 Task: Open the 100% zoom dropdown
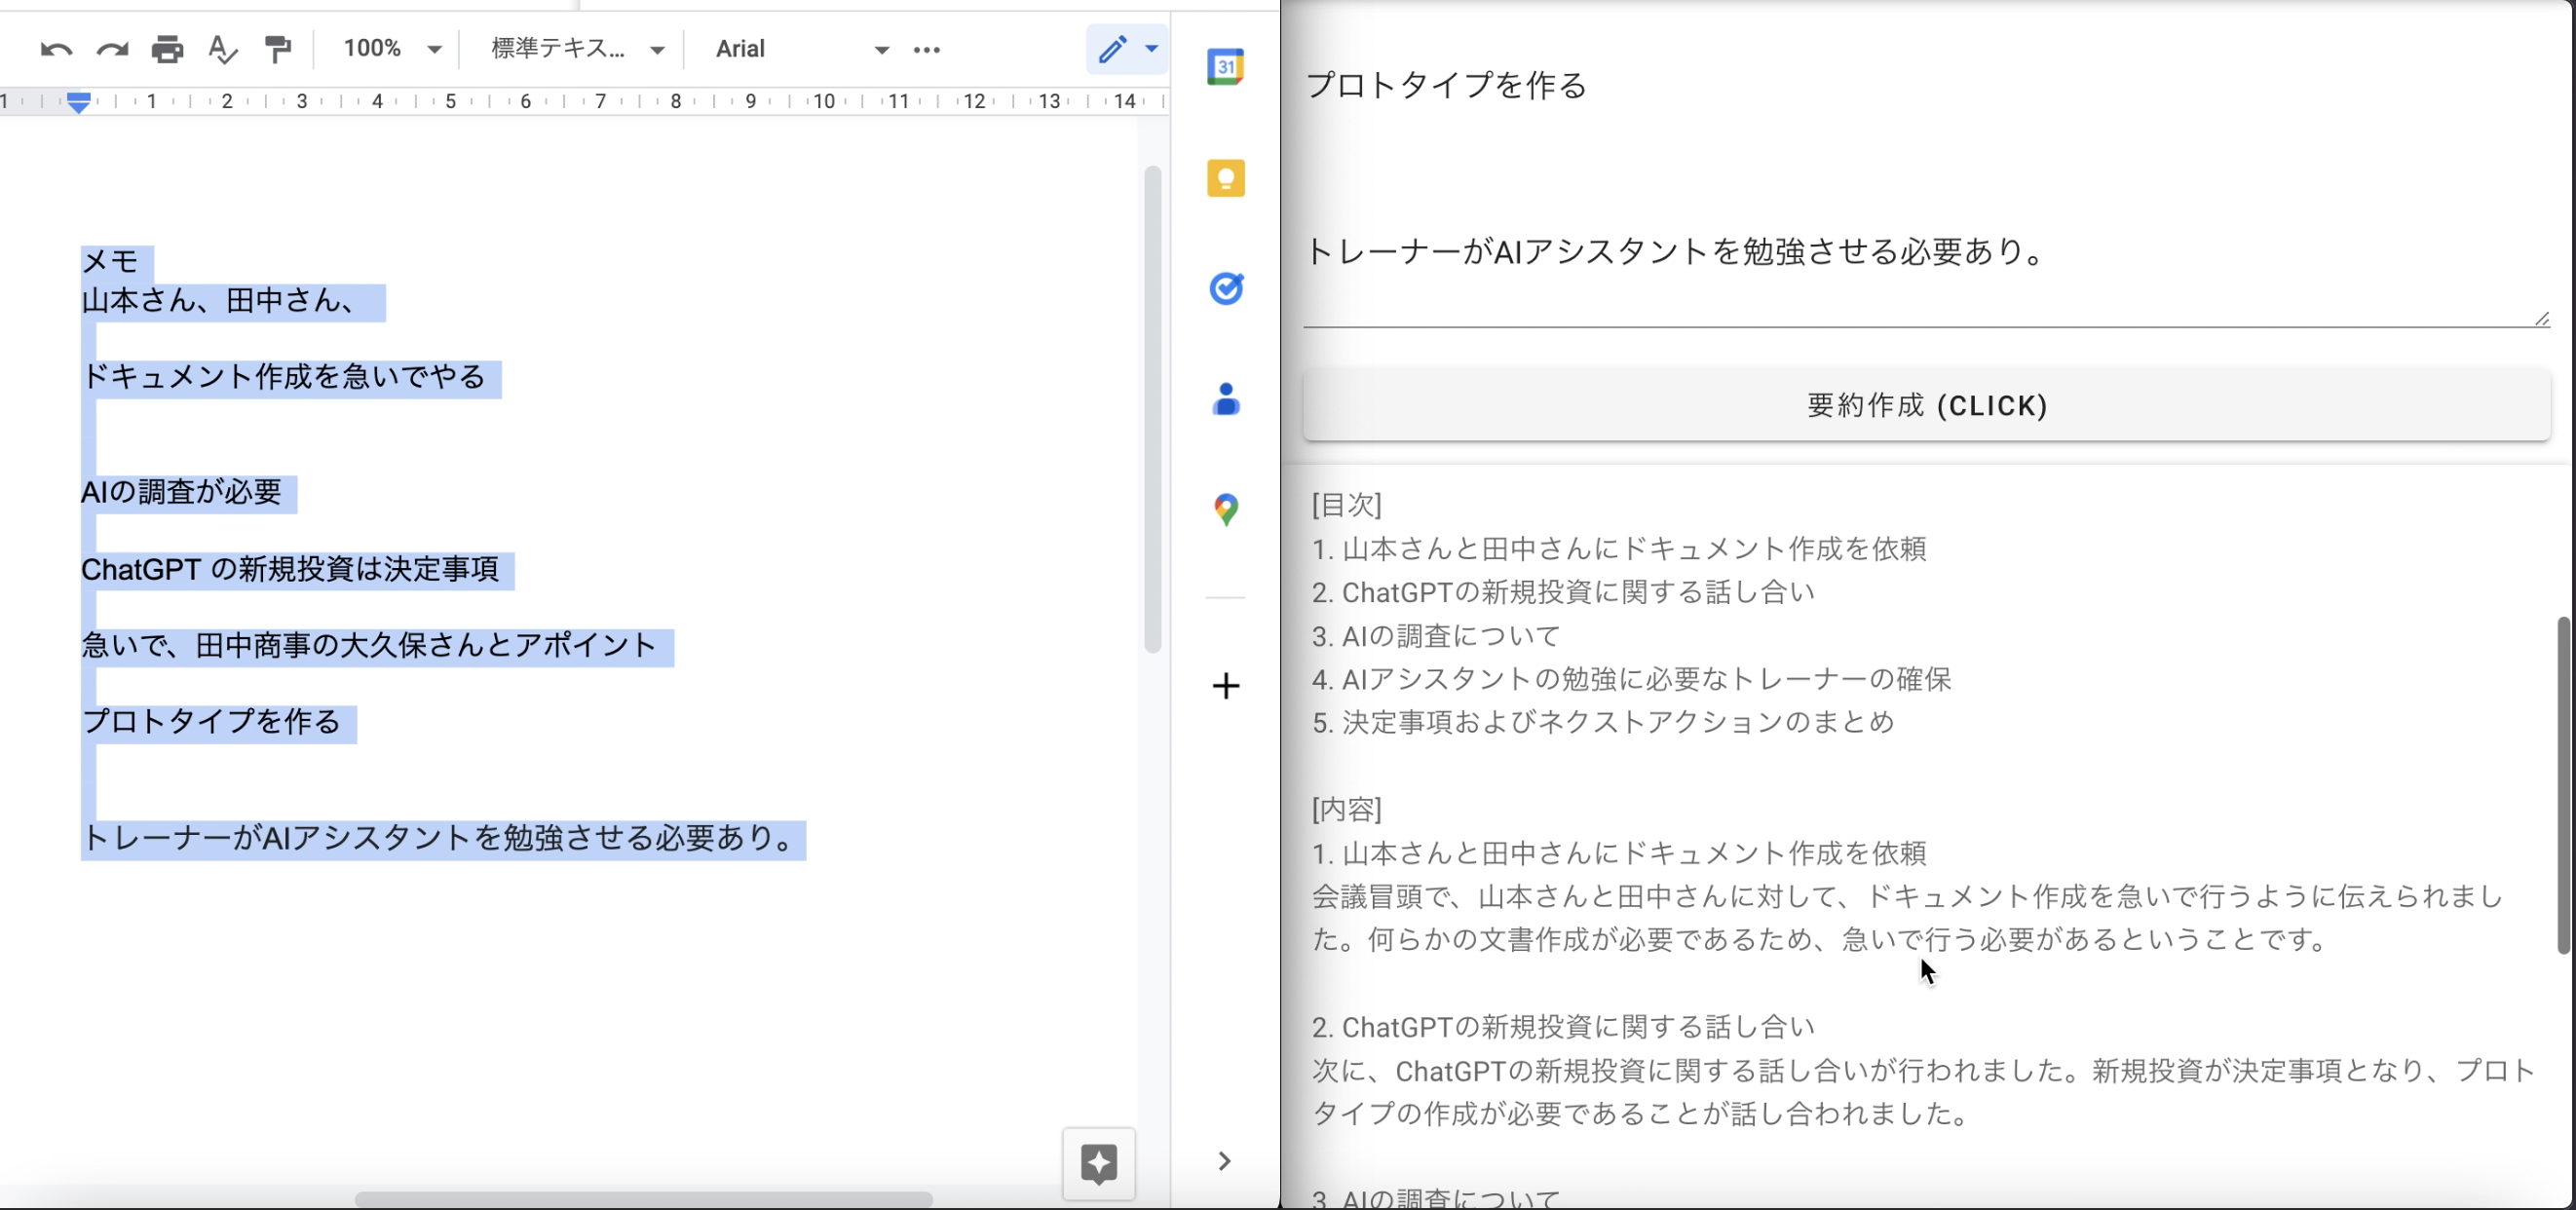tap(391, 49)
